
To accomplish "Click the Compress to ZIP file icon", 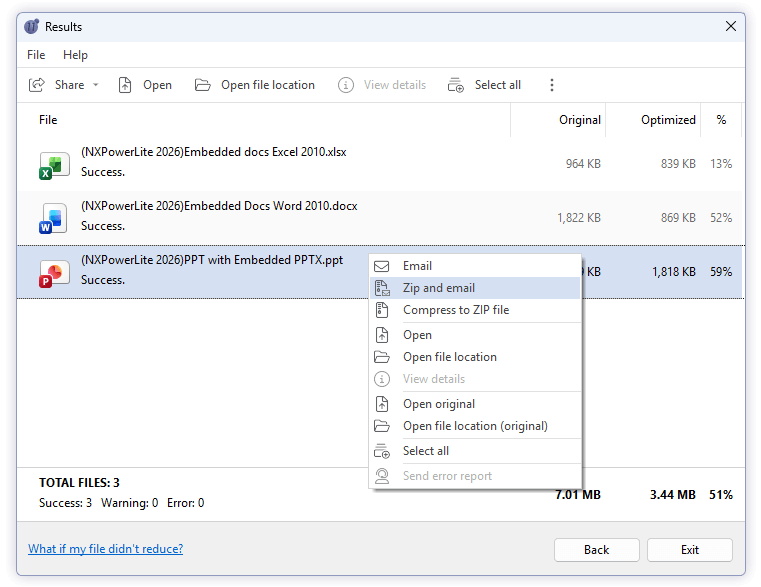I will [382, 310].
